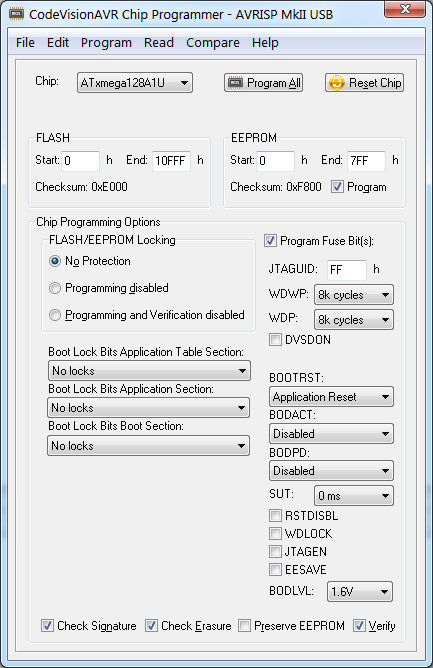Open the Help menu
433x668 pixels.
click(x=265, y=43)
